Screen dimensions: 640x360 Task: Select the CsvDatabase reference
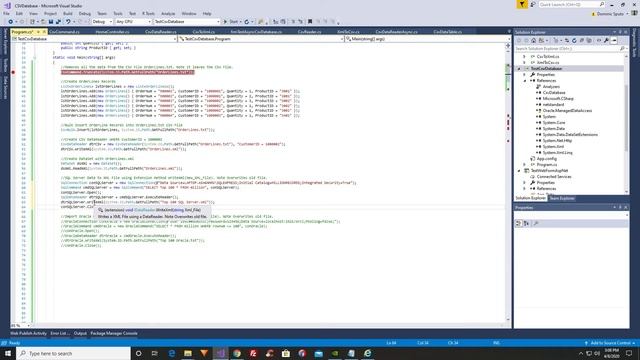[x=554, y=93]
